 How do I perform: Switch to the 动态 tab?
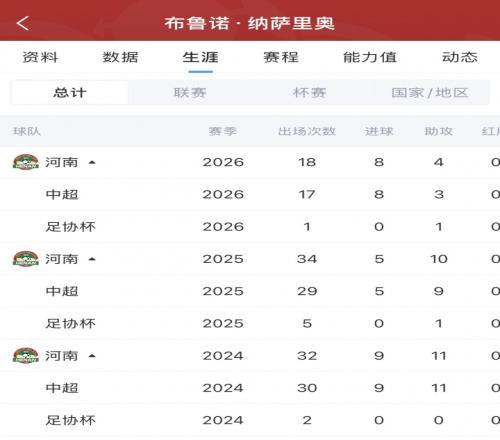click(x=460, y=57)
